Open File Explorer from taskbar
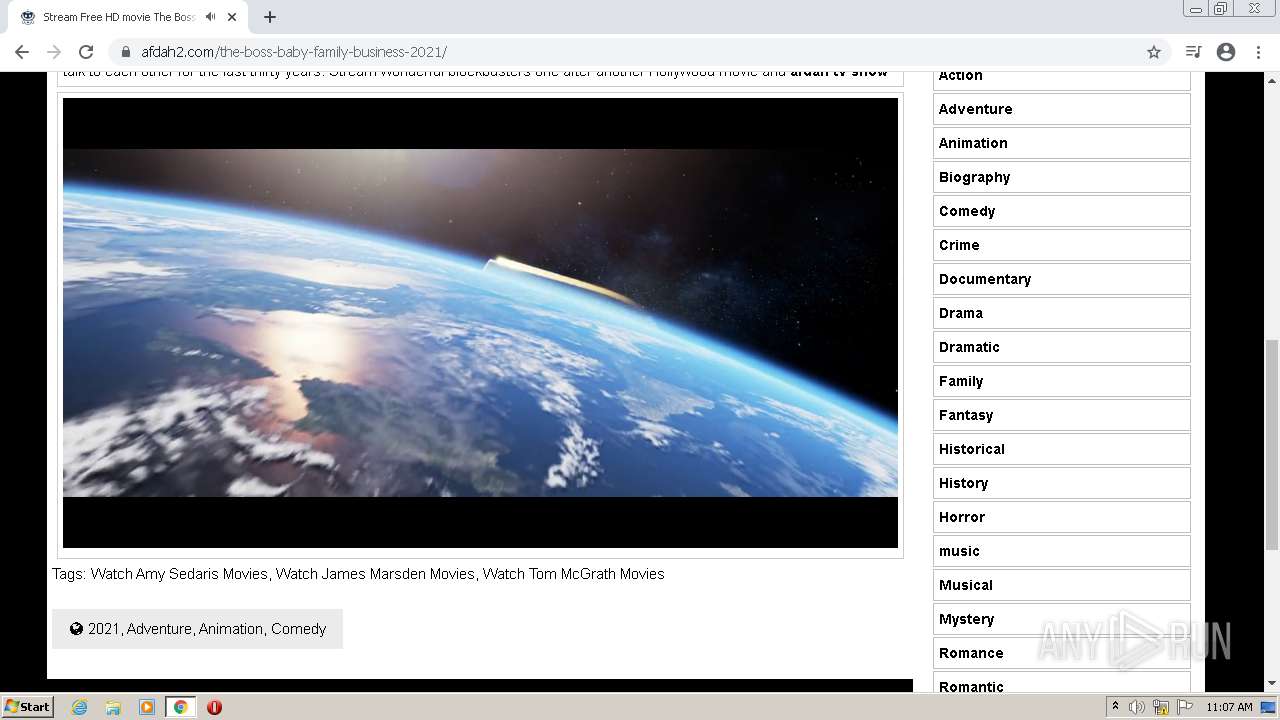The height and width of the screenshot is (720, 1280). point(113,707)
